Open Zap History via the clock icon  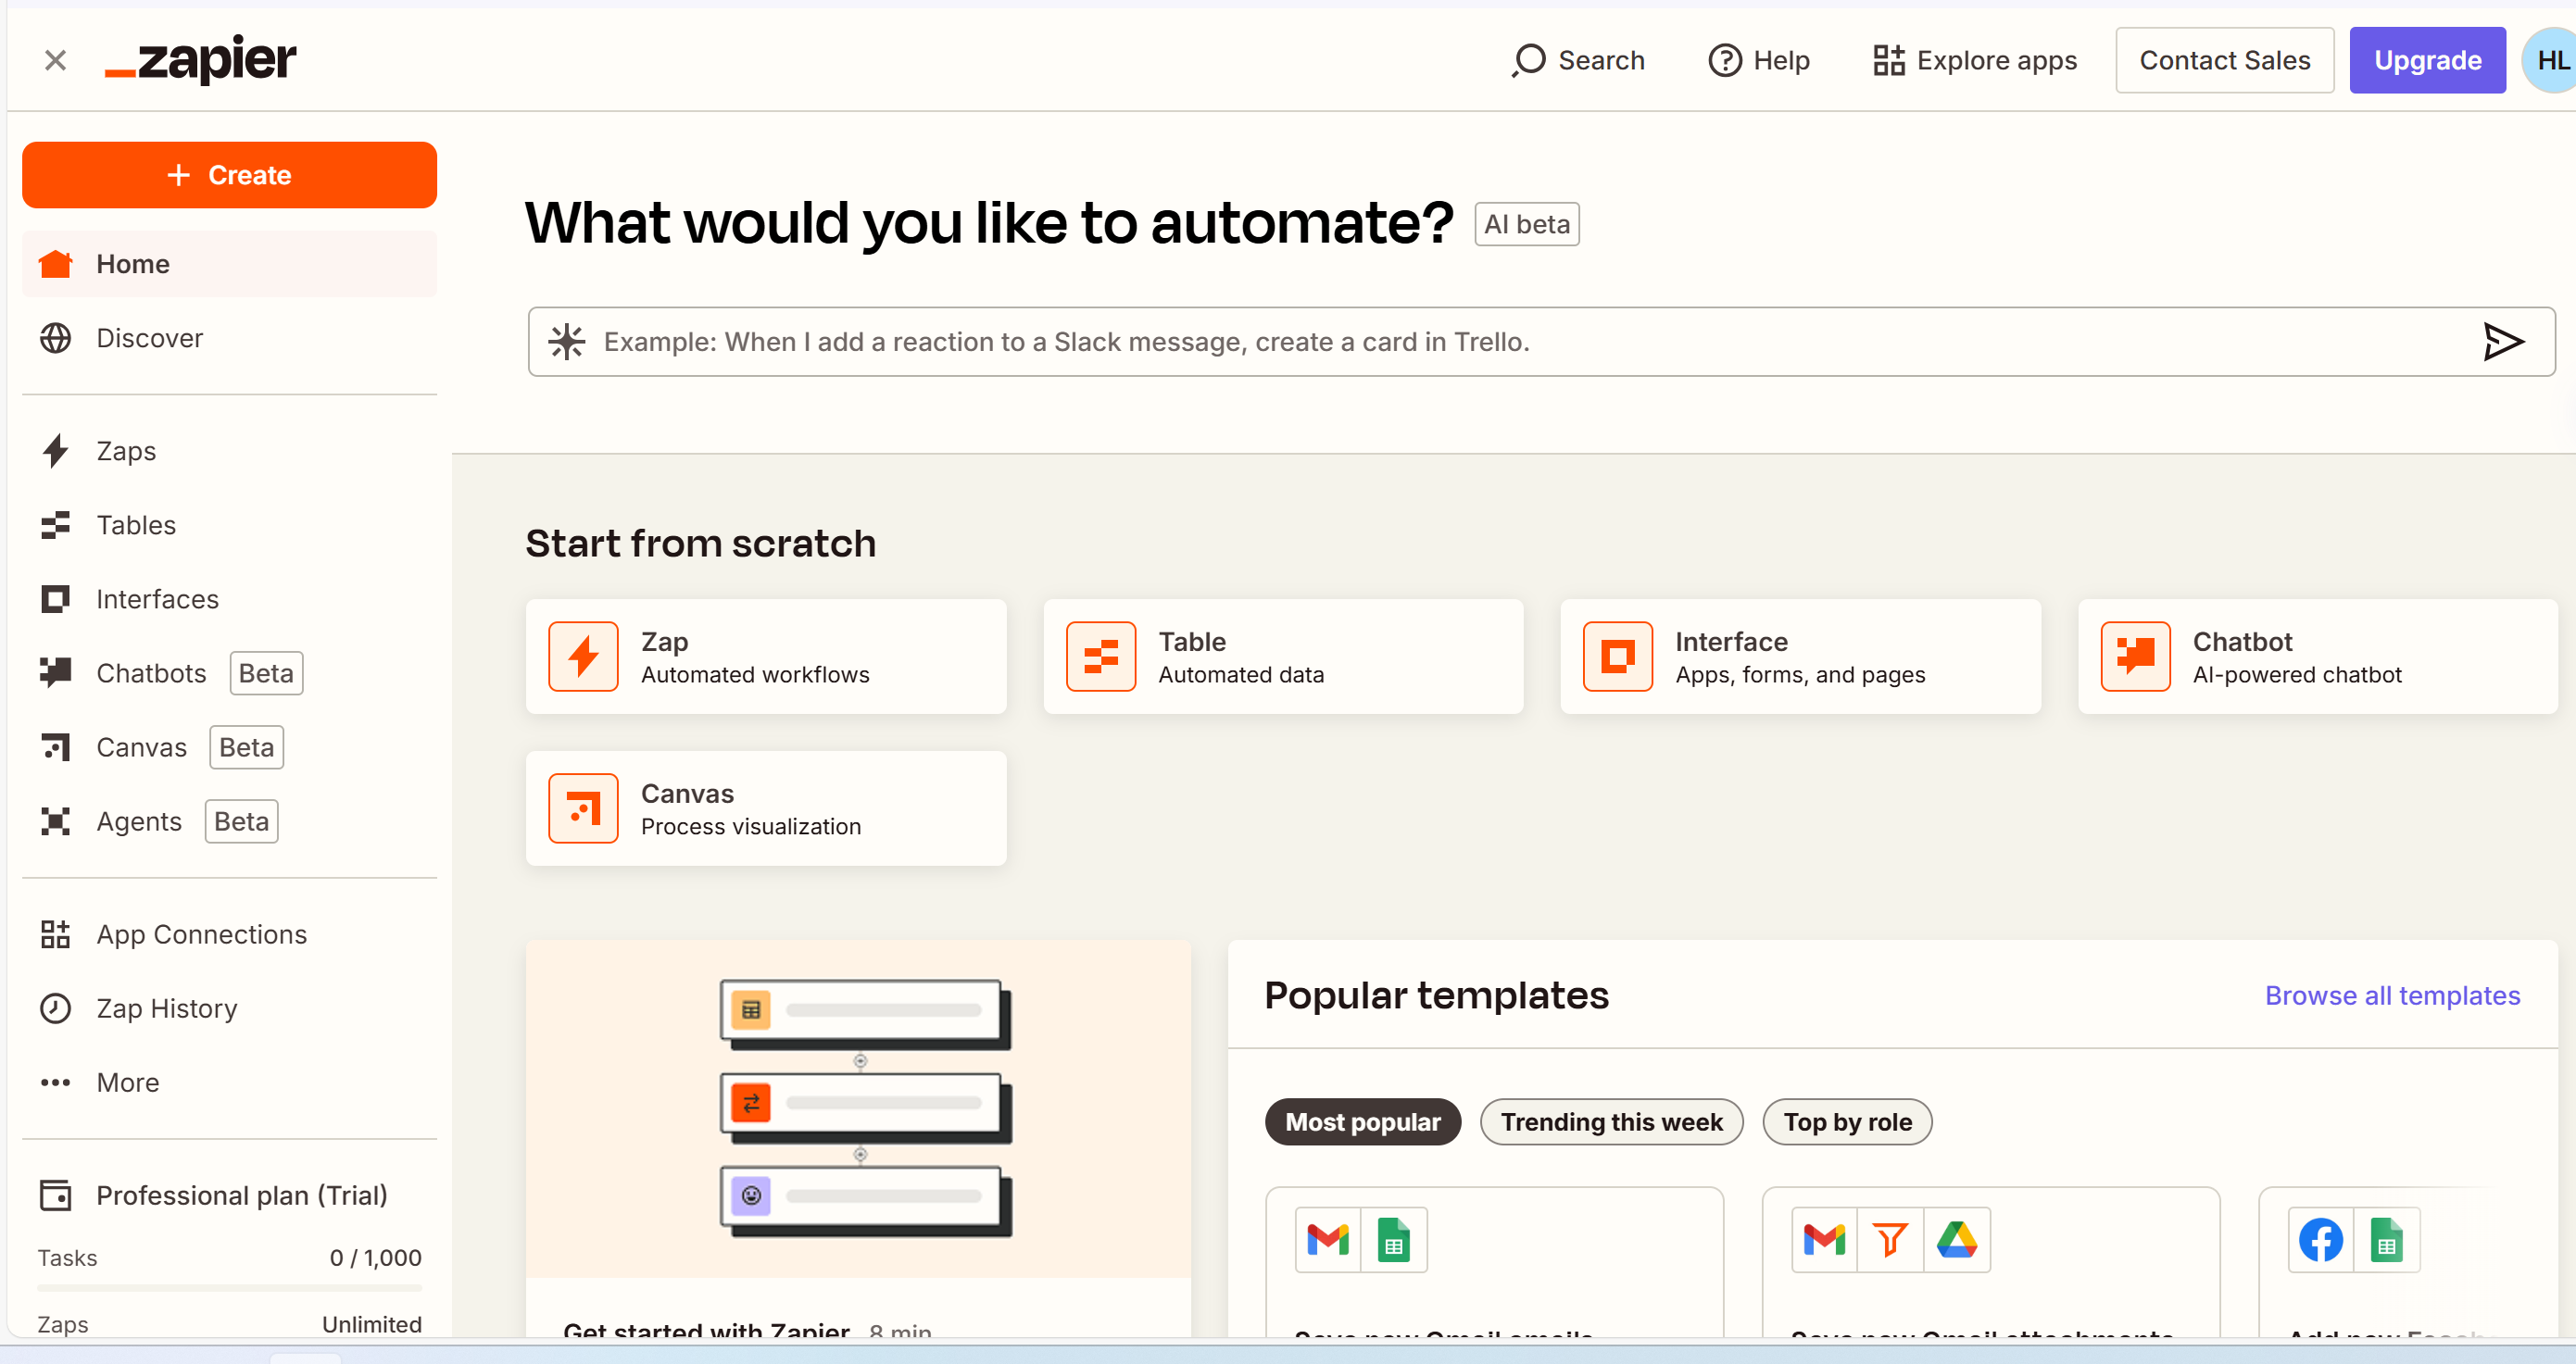[x=56, y=1008]
